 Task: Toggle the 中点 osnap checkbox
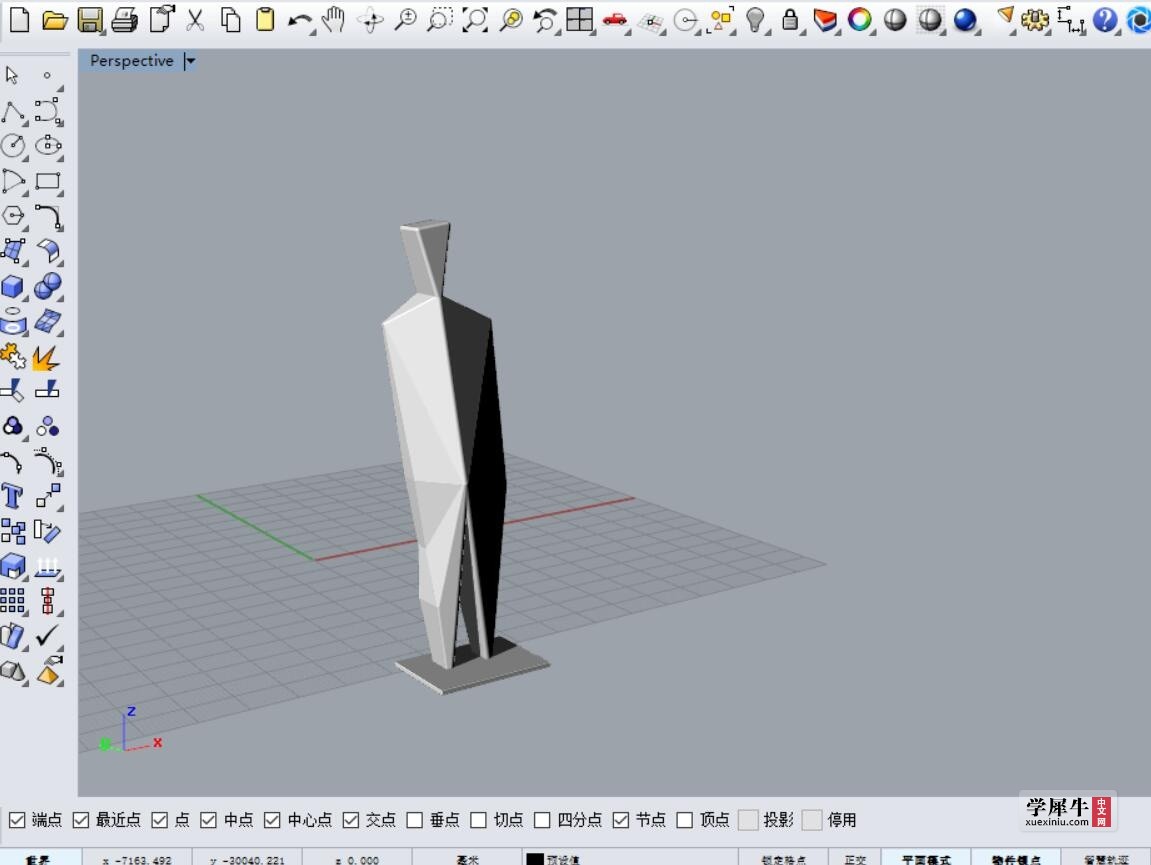(x=208, y=819)
